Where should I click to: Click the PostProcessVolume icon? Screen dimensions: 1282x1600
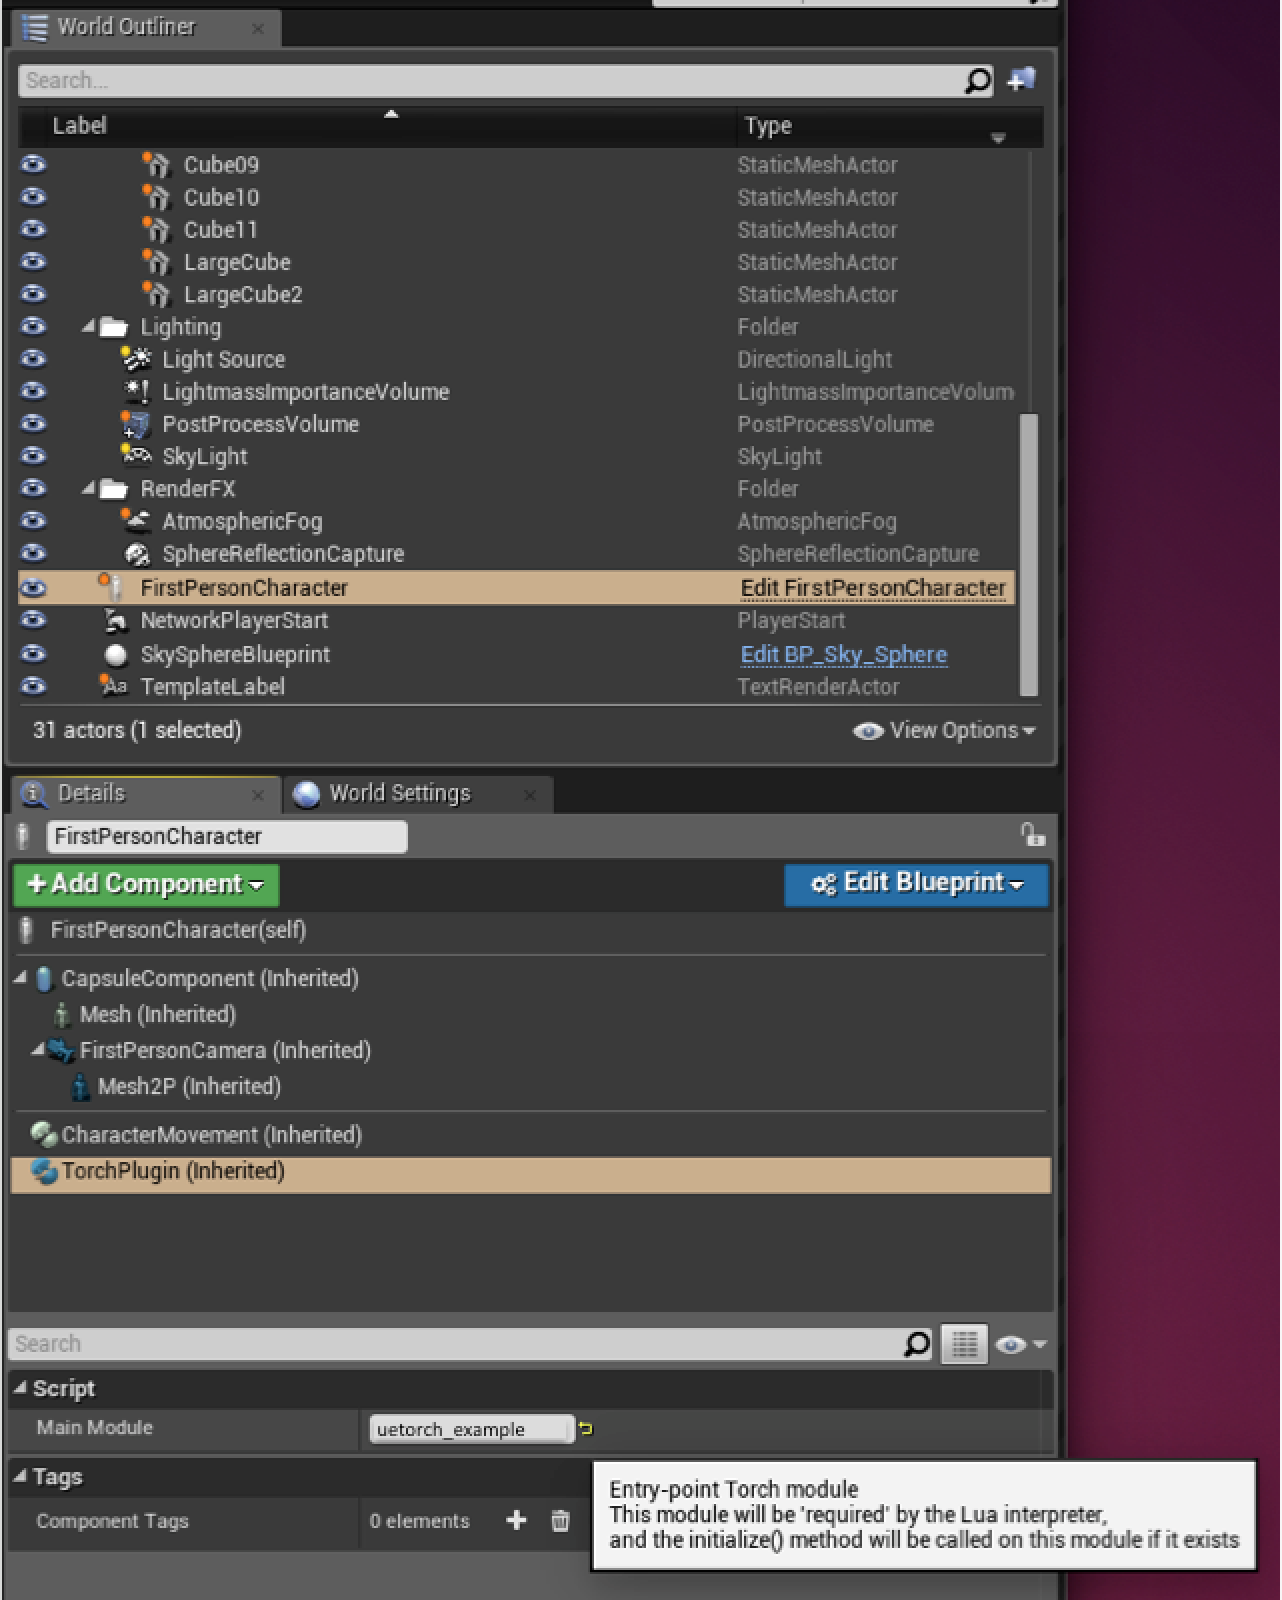pos(135,424)
